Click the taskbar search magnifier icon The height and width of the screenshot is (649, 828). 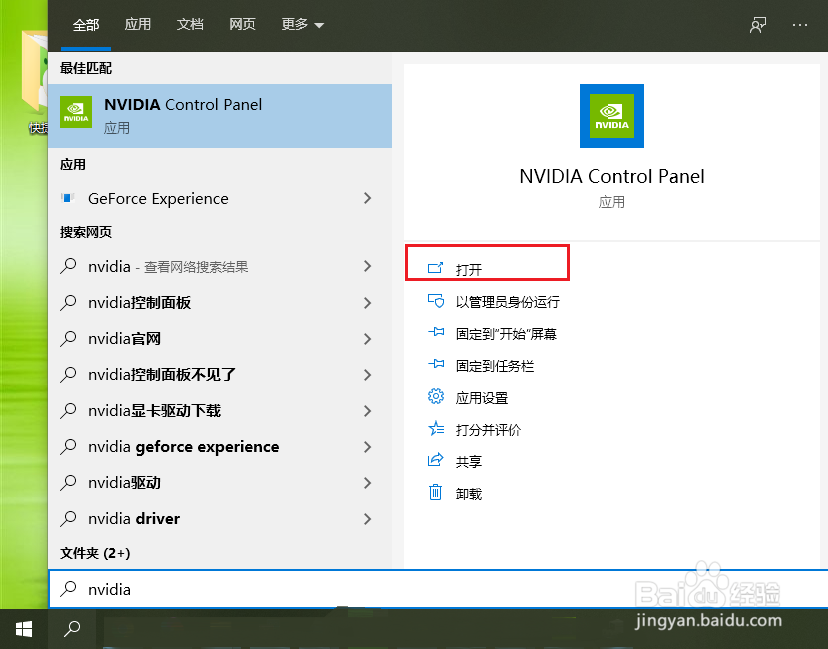click(70, 628)
